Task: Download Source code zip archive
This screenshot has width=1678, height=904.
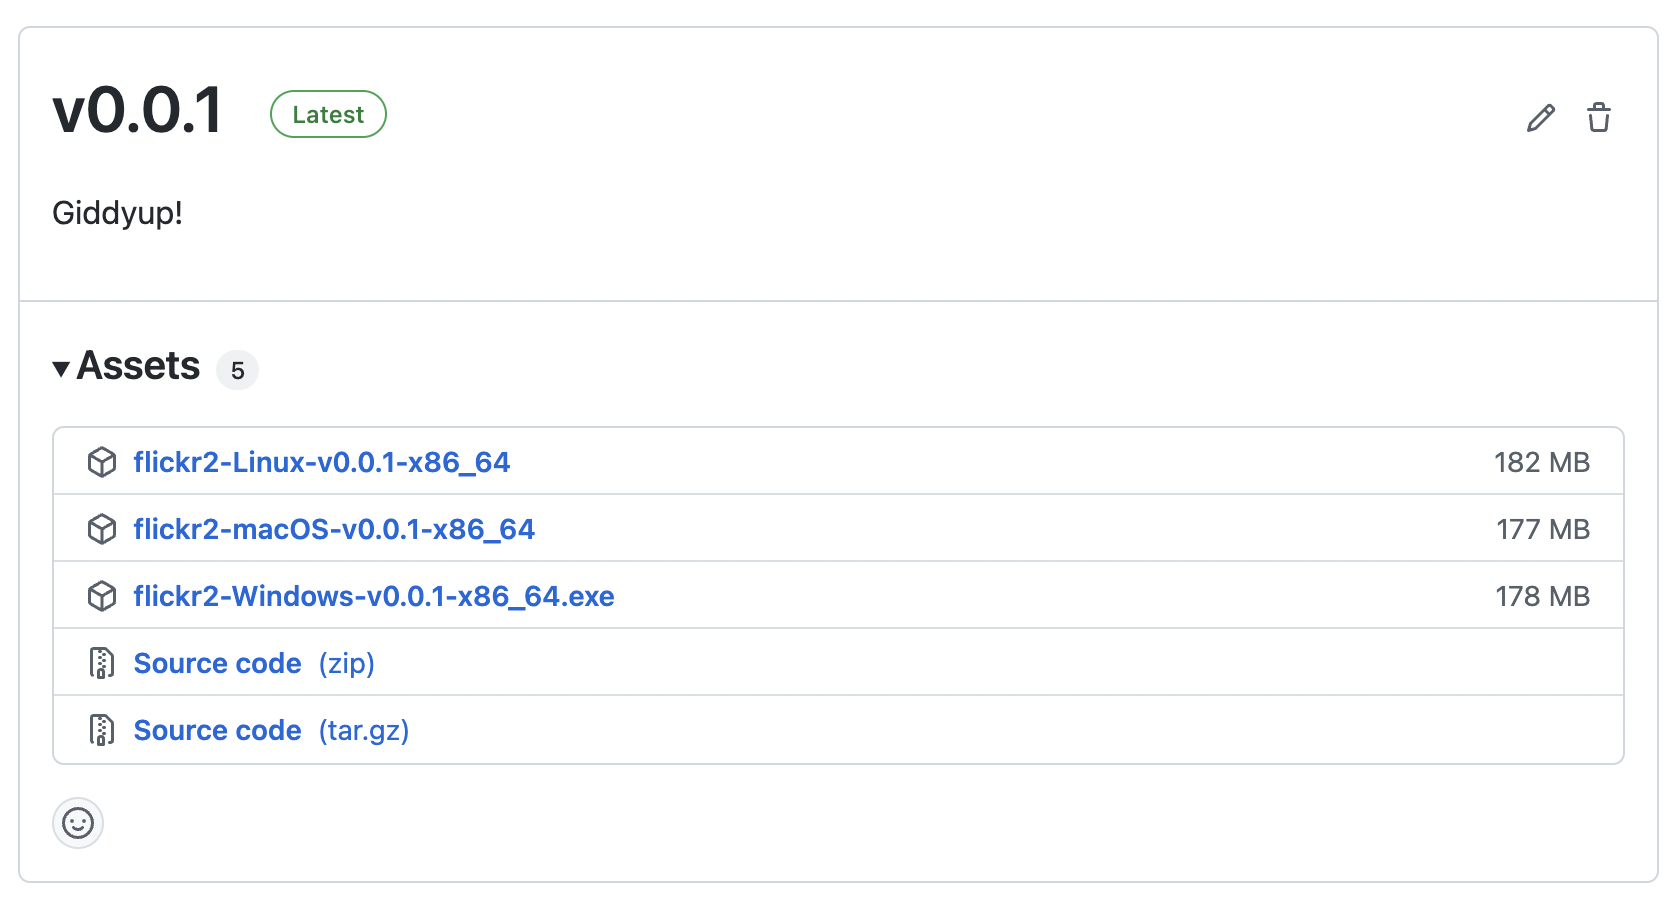Action: [218, 663]
